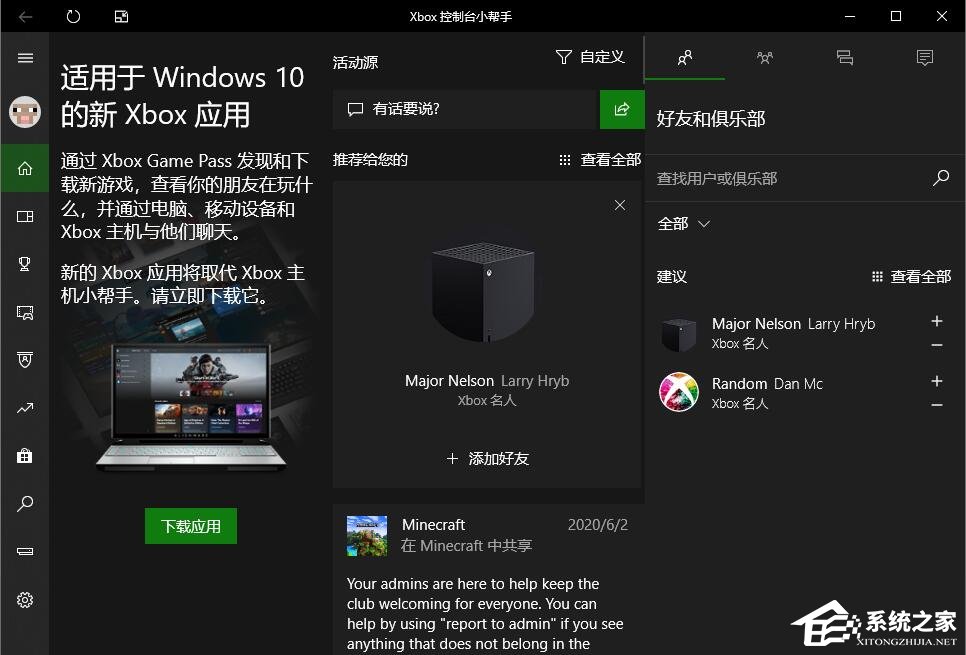Click the search magnifier in sidebar
The image size is (966, 655).
pyautogui.click(x=25, y=503)
